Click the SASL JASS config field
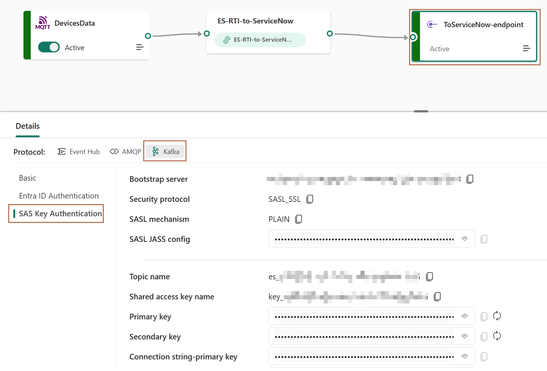 tap(371, 239)
